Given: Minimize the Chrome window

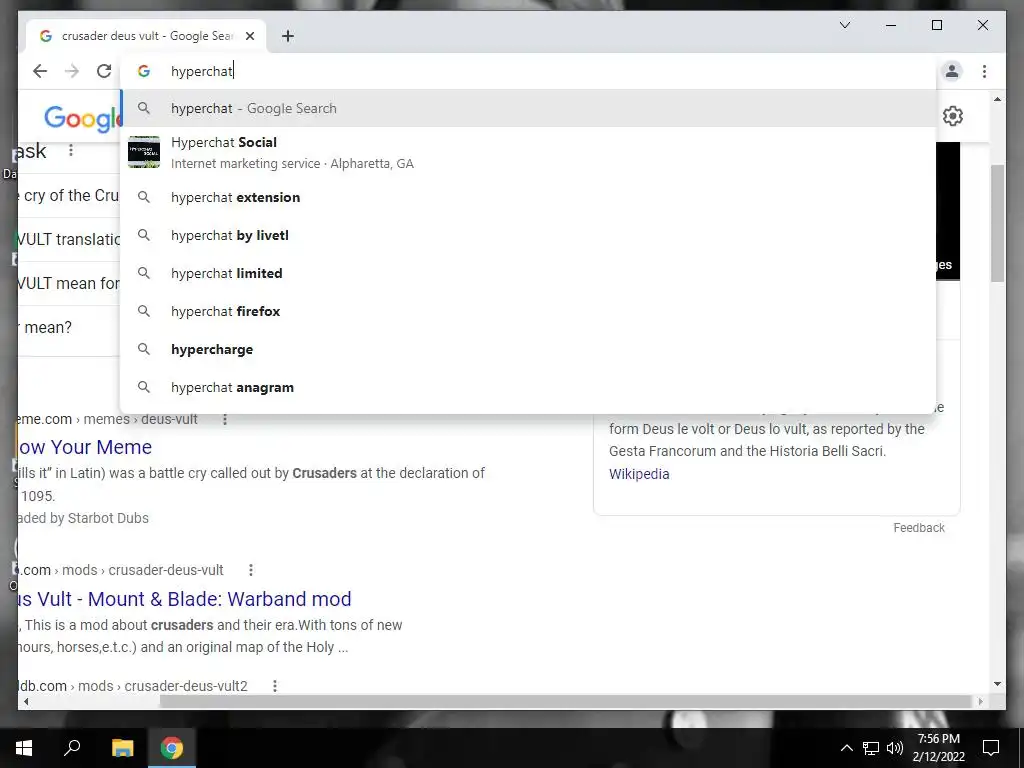Looking at the screenshot, I should tap(891, 25).
